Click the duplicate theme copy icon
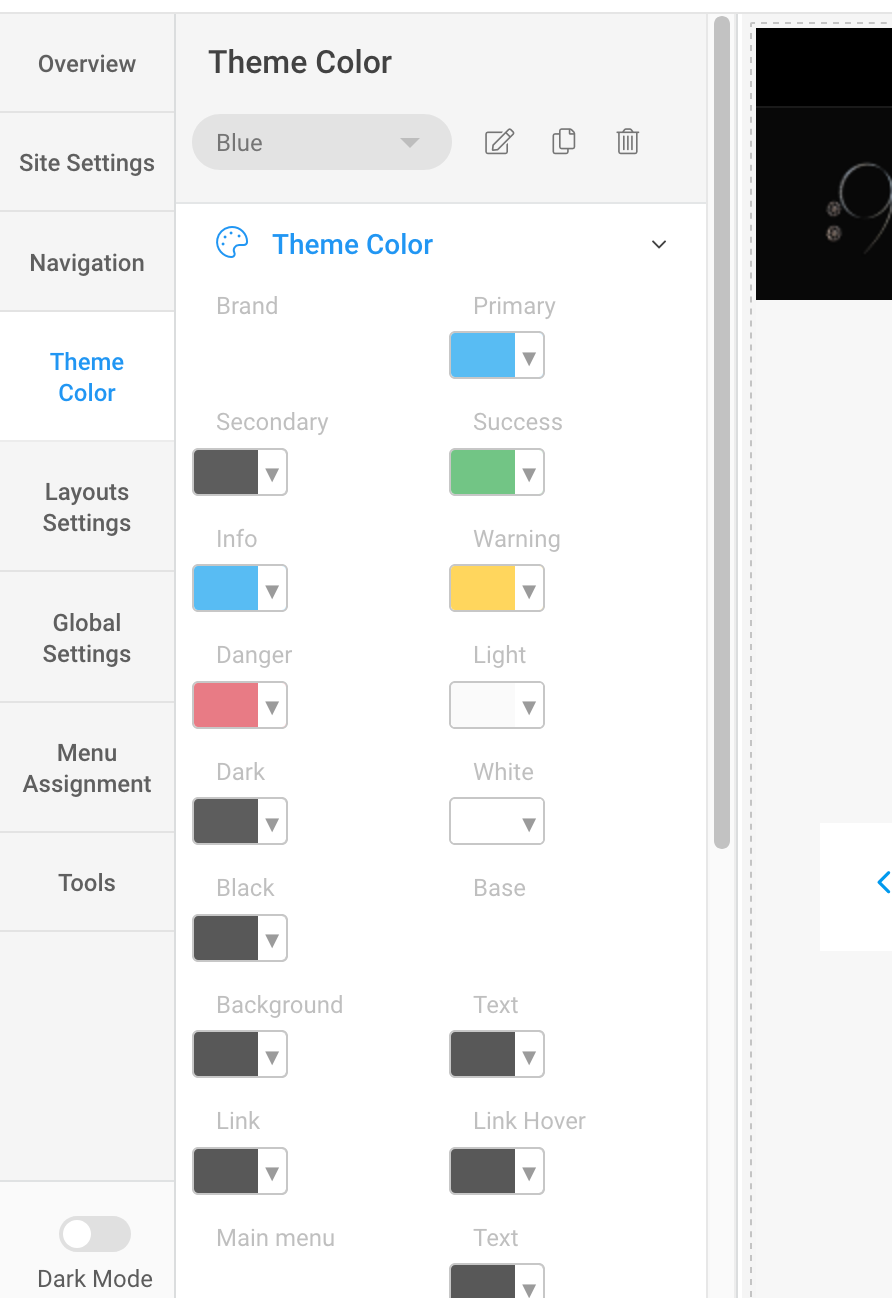Image resolution: width=892 pixels, height=1298 pixels. [x=564, y=142]
